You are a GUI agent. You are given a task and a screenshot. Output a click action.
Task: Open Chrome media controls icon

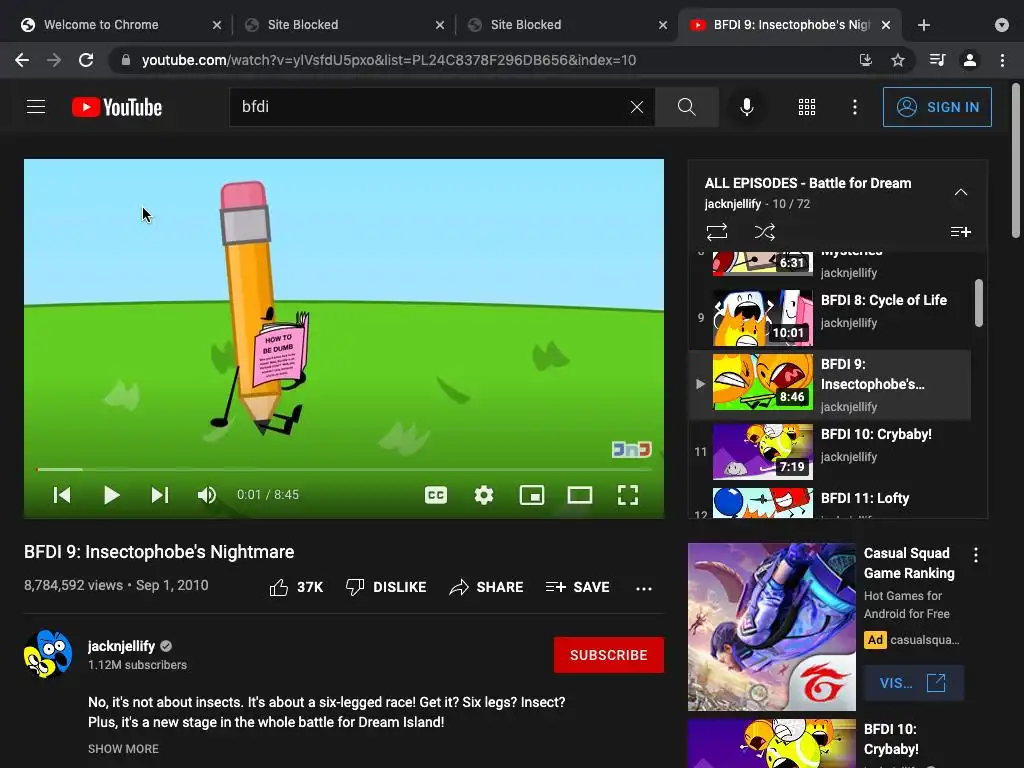(937, 60)
